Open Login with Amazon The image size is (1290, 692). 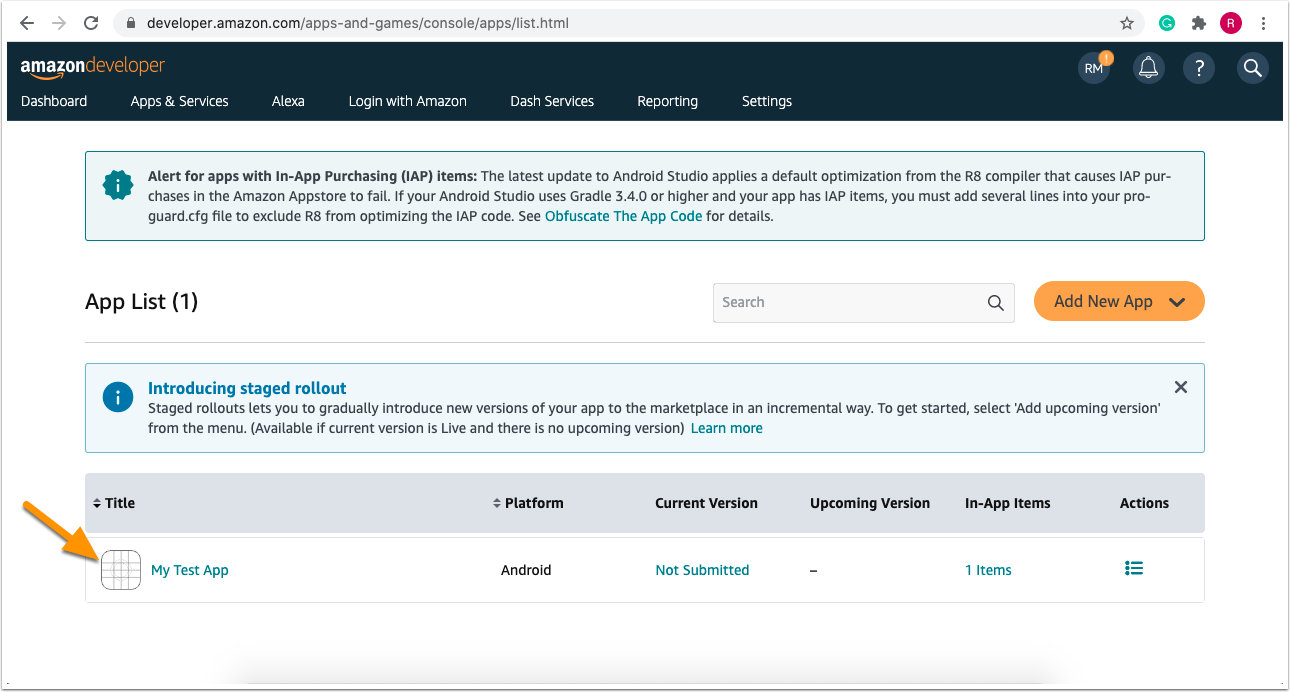pyautogui.click(x=408, y=101)
